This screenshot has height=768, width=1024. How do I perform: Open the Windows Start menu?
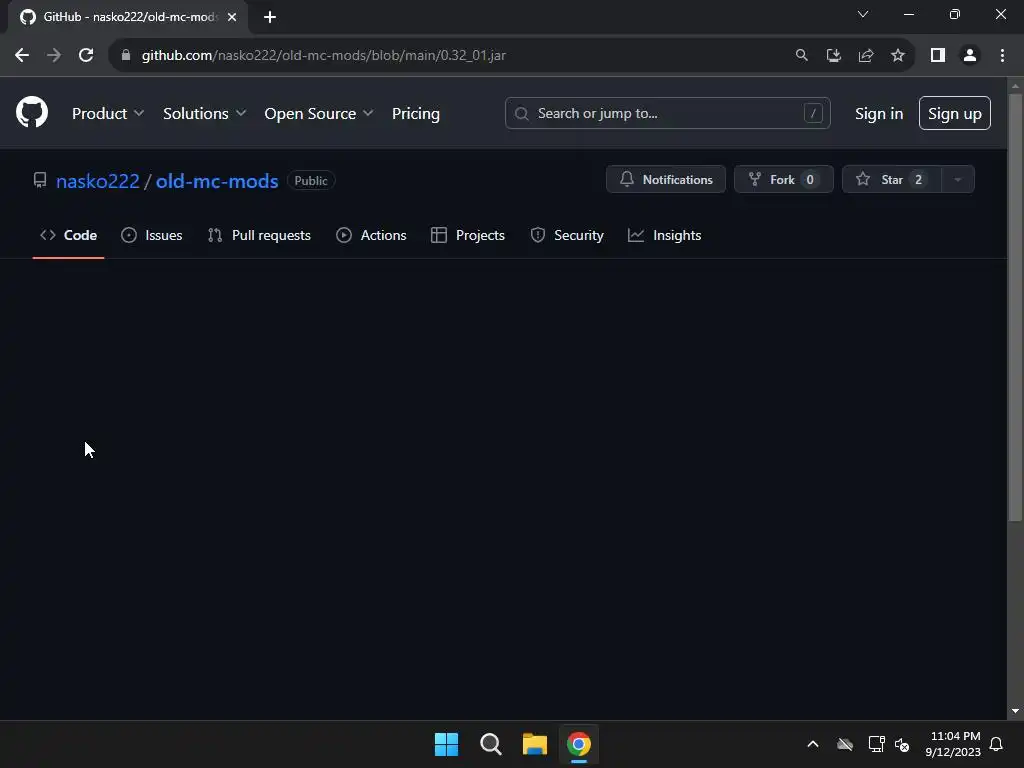point(447,744)
